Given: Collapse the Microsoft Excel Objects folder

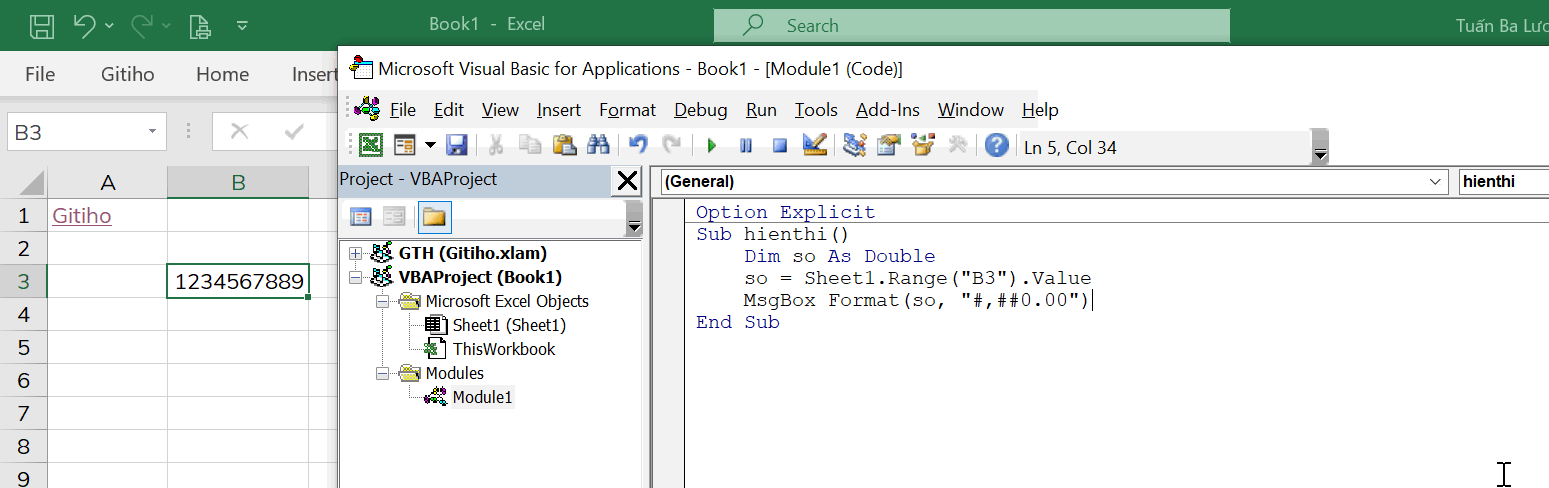Looking at the screenshot, I should point(382,302).
